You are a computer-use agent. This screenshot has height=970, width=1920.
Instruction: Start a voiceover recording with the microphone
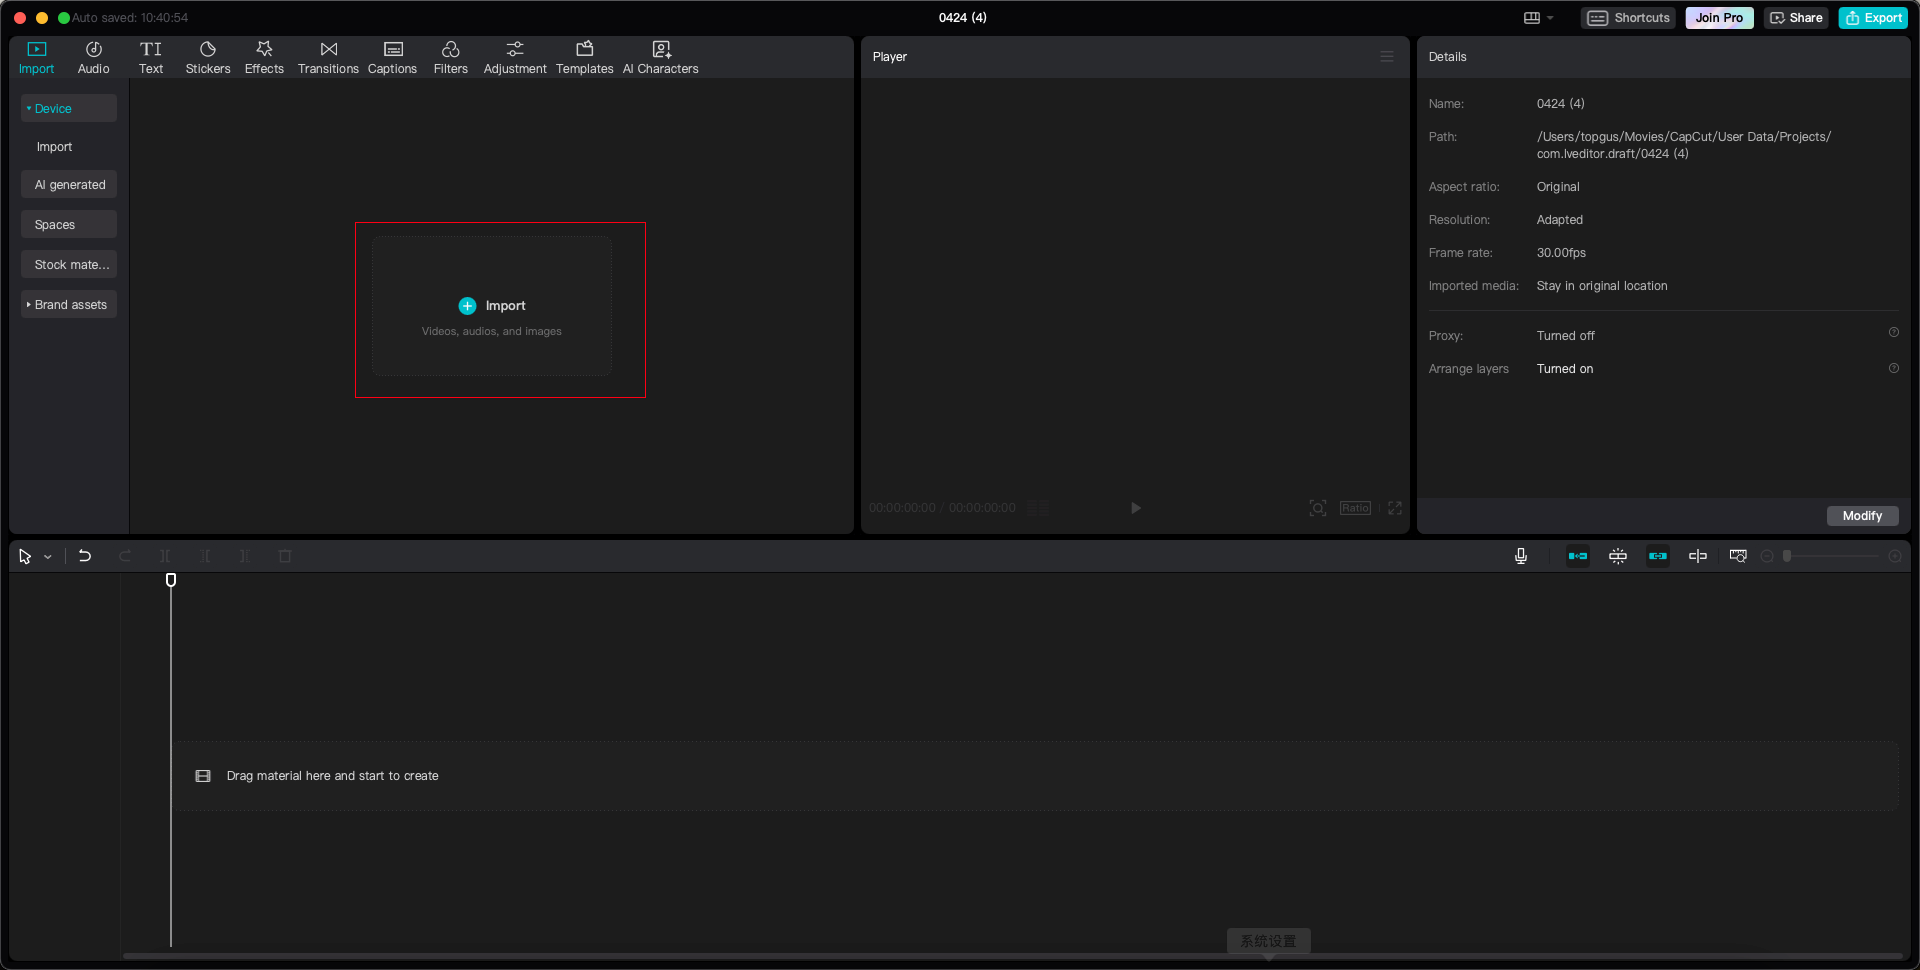(1521, 556)
